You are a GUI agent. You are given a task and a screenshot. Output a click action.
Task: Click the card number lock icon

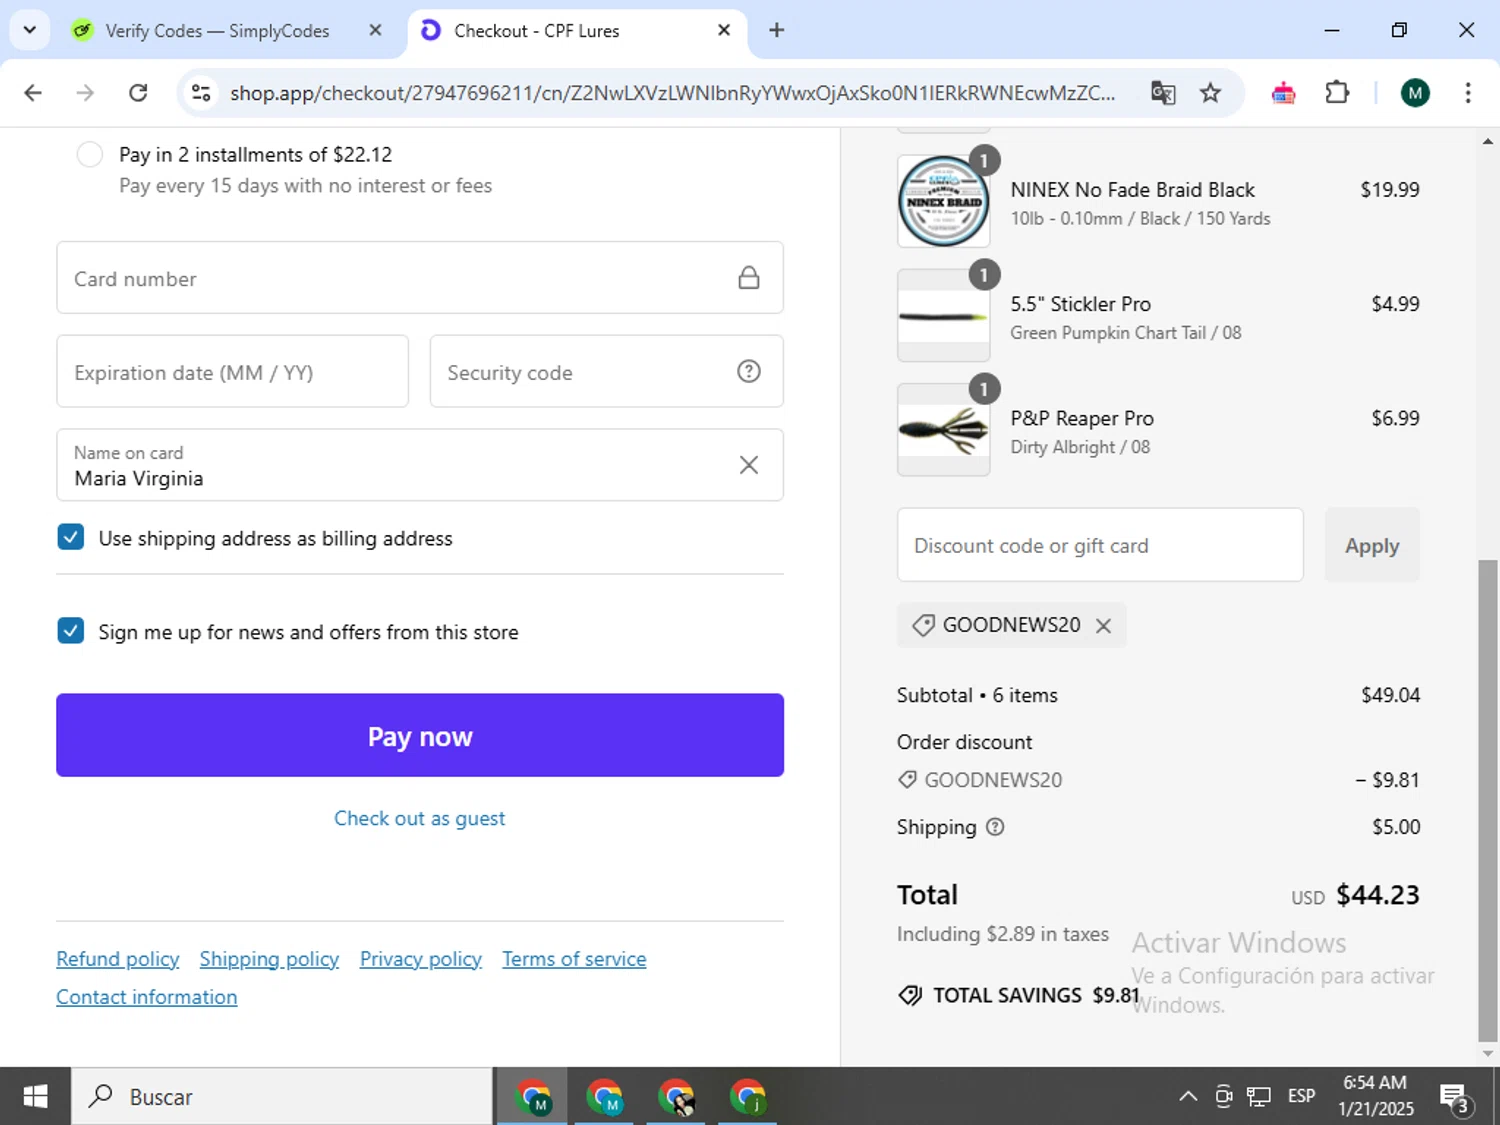[748, 277]
